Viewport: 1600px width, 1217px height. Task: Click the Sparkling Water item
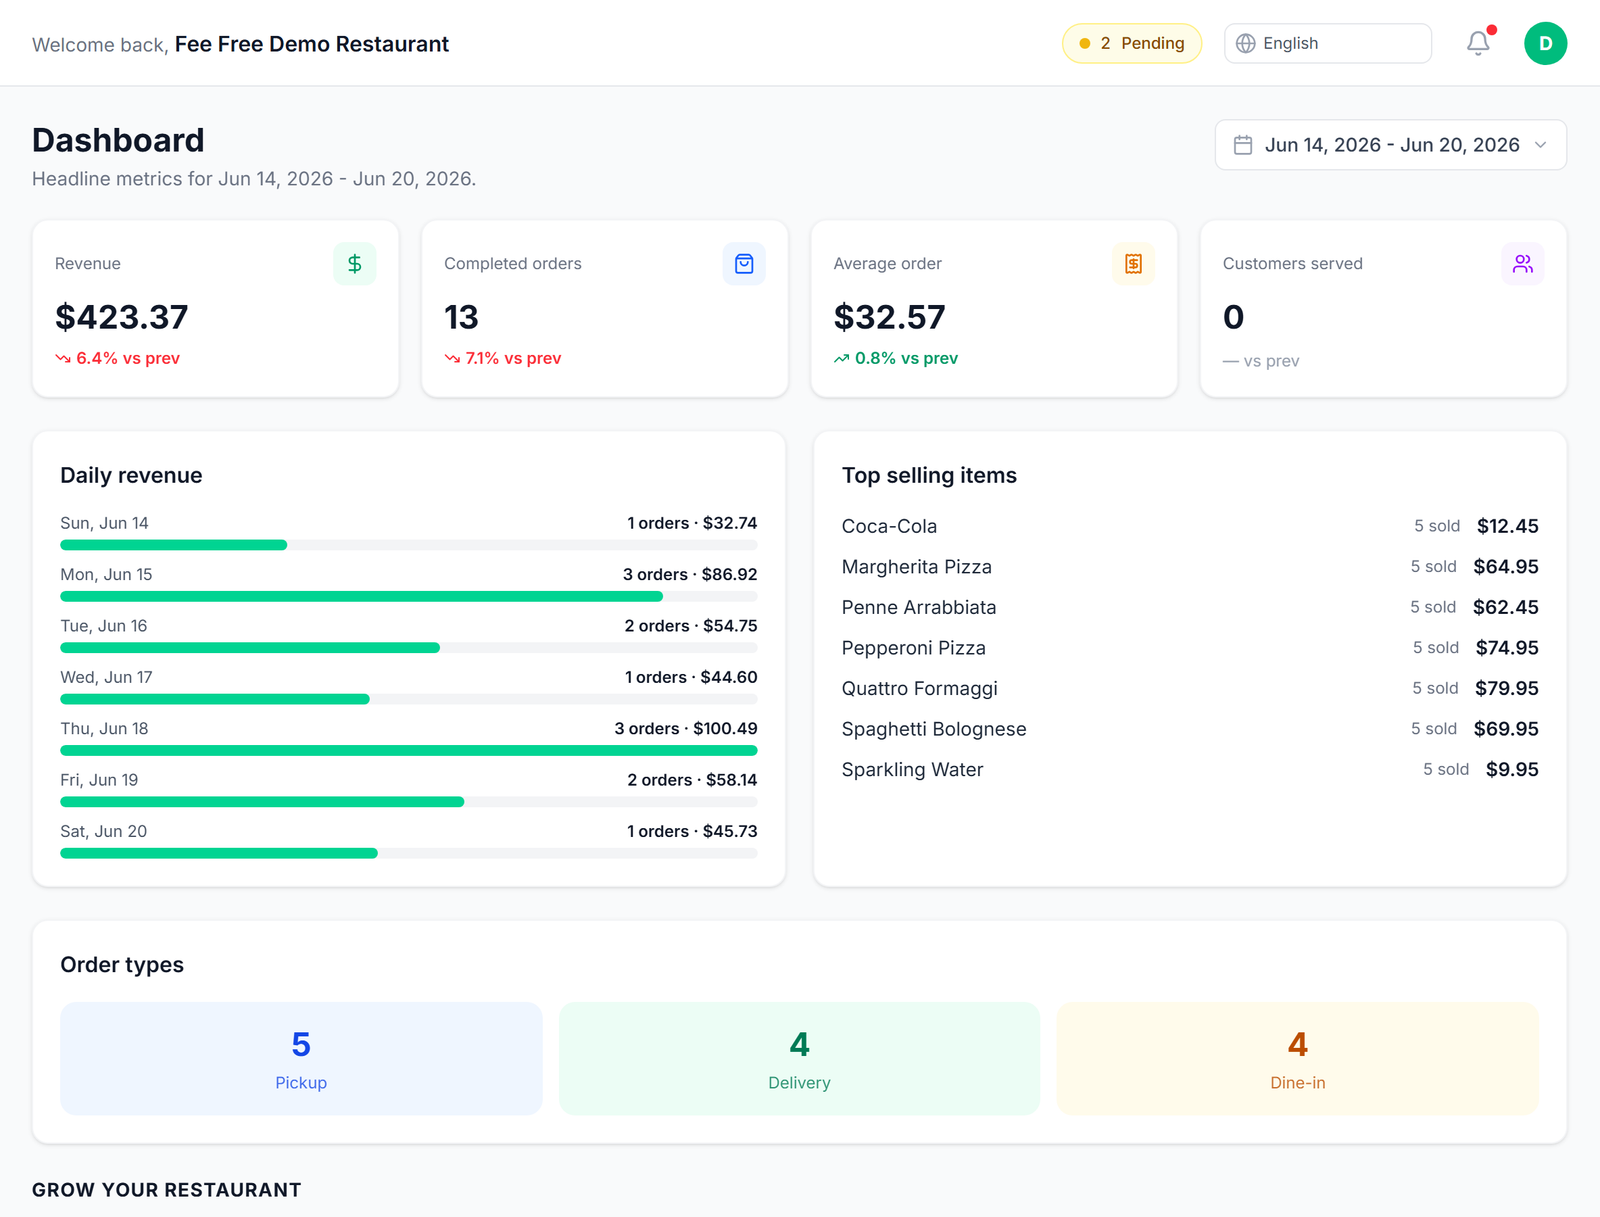coord(1190,770)
